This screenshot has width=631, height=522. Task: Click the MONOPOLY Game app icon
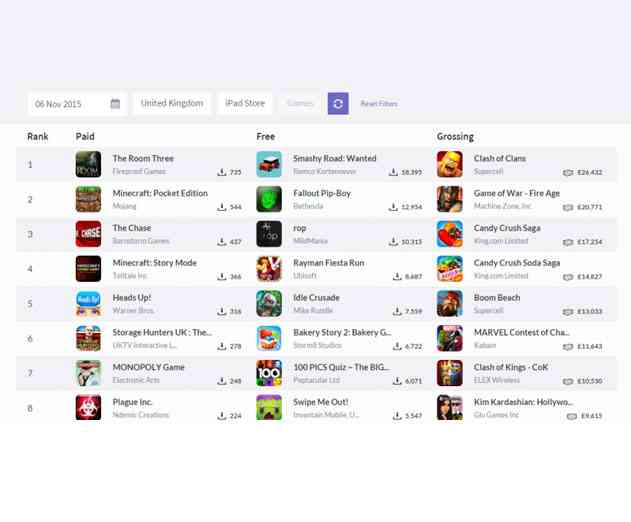[88, 373]
